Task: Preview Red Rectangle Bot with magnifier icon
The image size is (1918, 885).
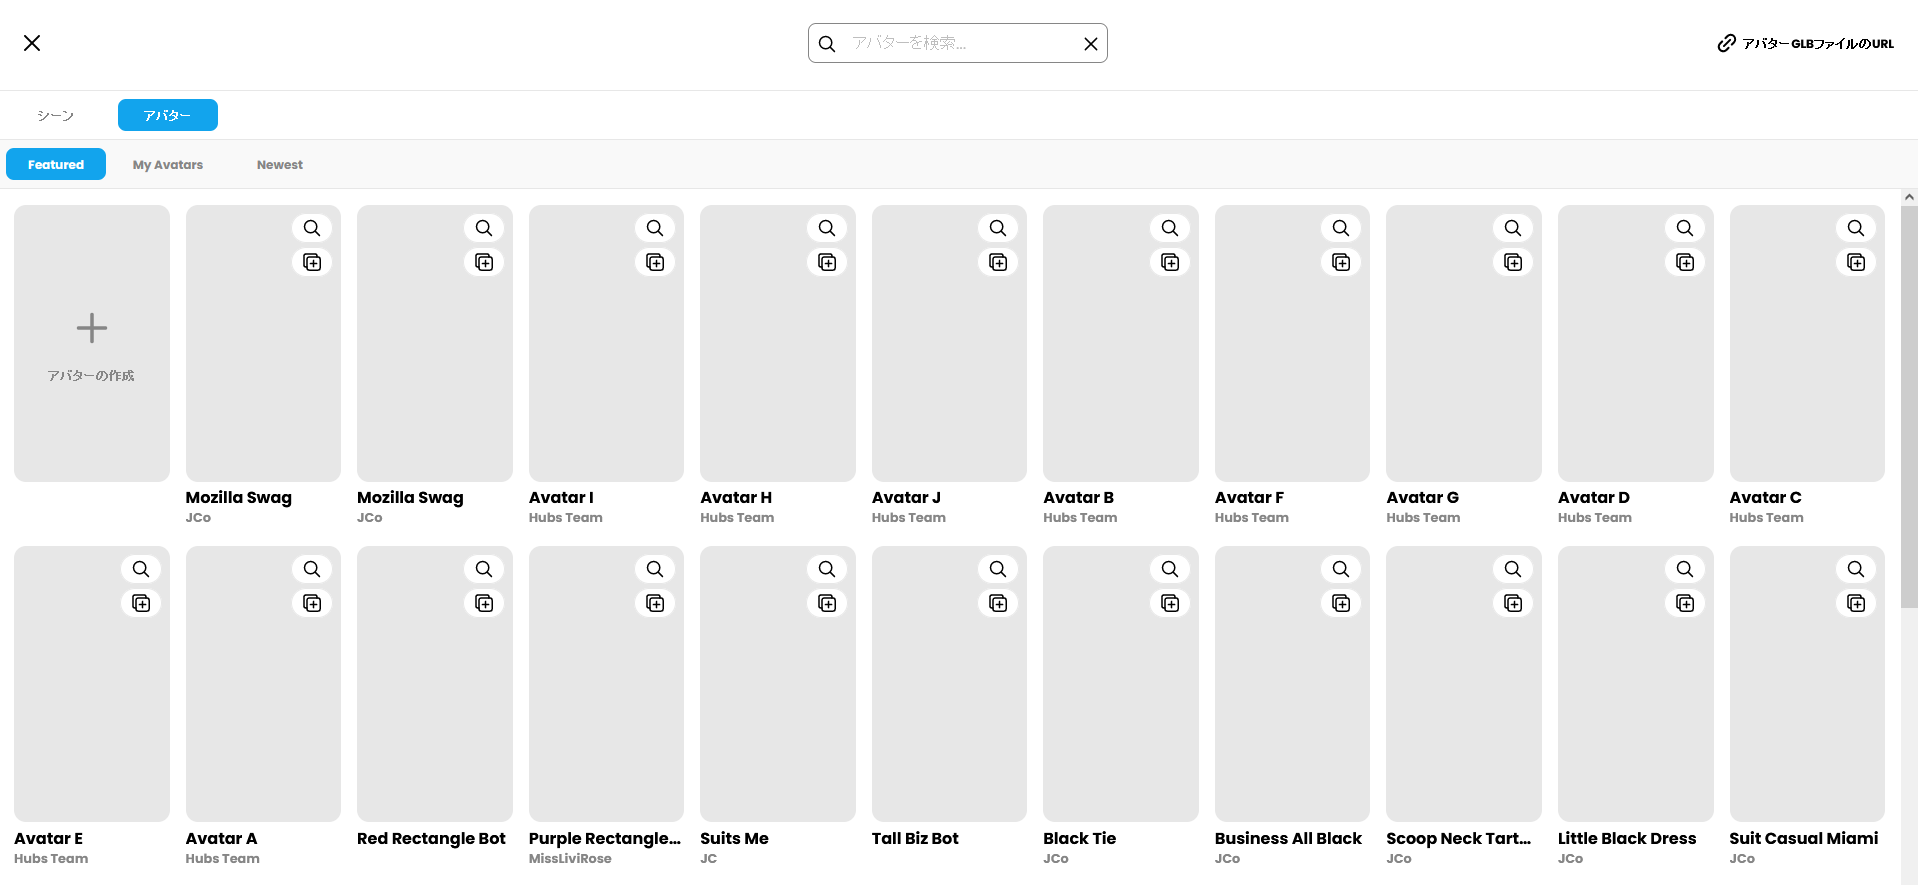Action: (x=484, y=569)
